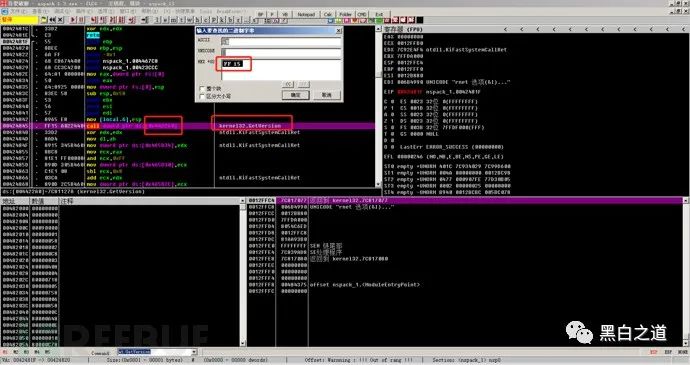The width and height of the screenshot is (690, 365).
Task: Open Calc from the toolbar
Action: coord(328,14)
